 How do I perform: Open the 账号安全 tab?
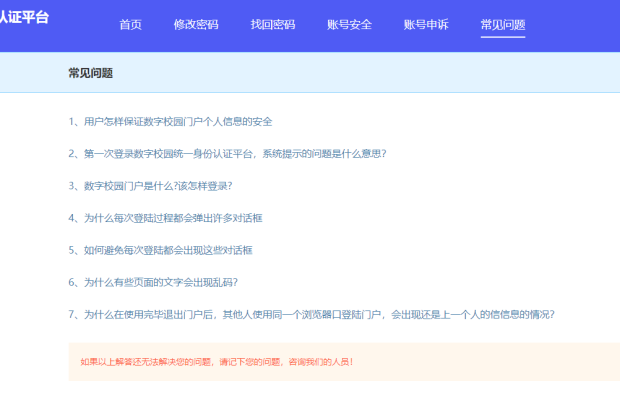(349, 24)
